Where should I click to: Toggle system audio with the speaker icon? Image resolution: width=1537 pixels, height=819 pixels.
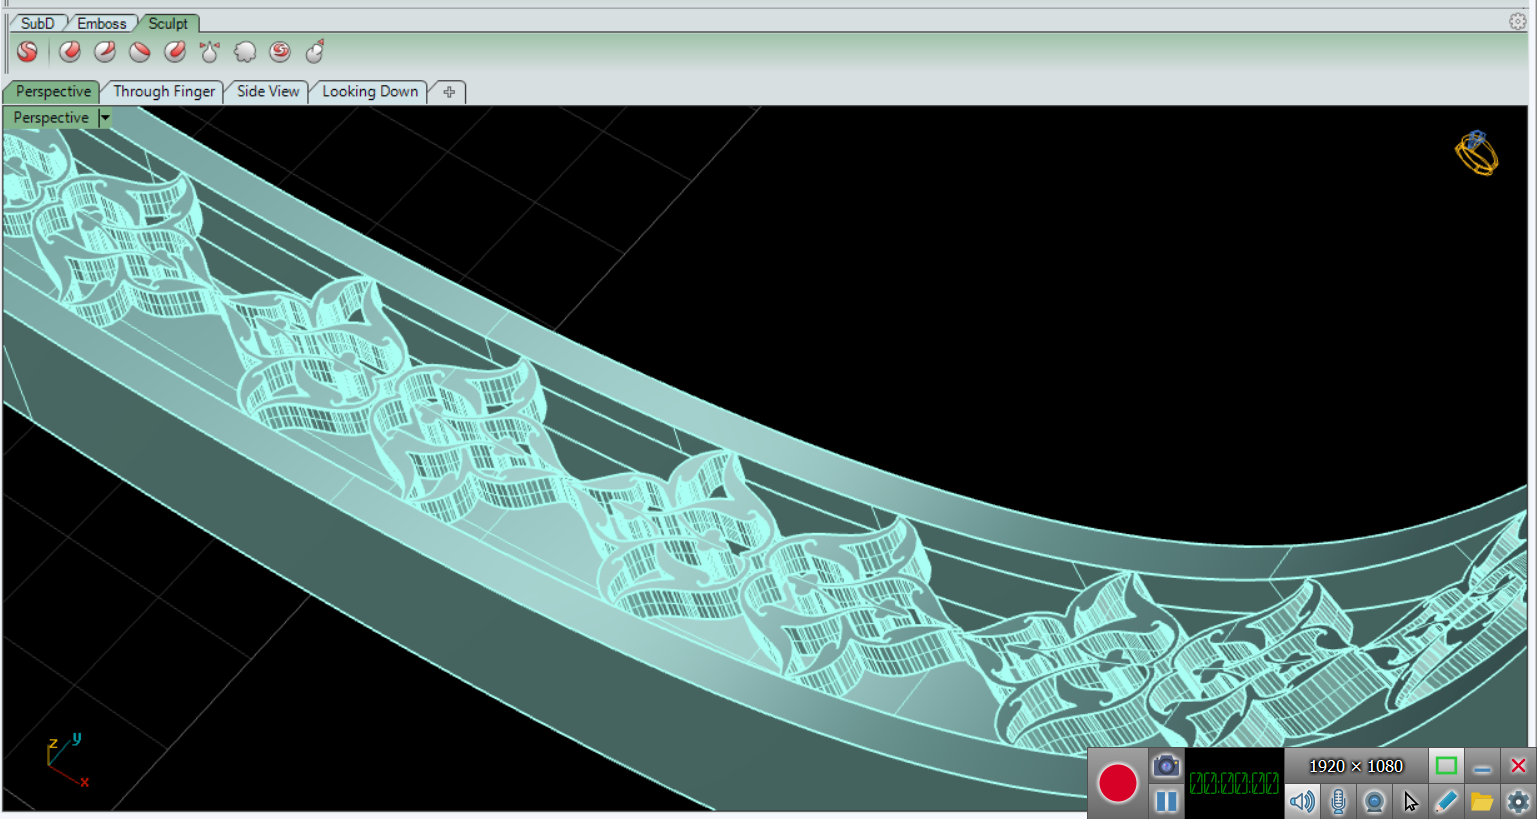1302,801
